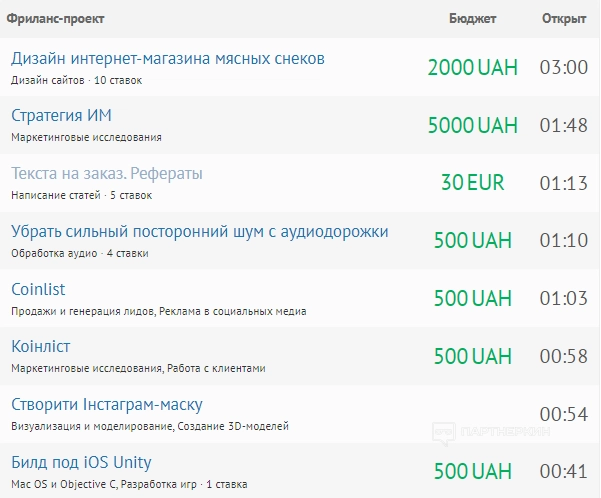
Task: Click the "Обработка аудио · 4 ставки" subtitle
Action: [x=79, y=253]
